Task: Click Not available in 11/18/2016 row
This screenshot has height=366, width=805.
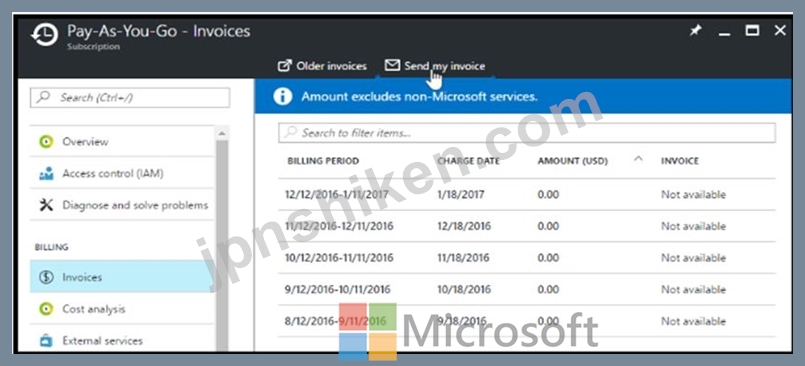Action: pos(693,258)
